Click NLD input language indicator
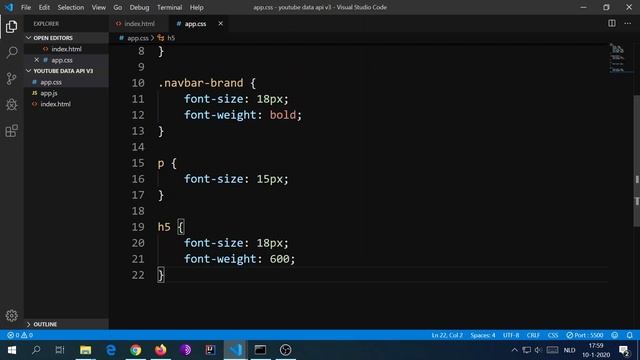The height and width of the screenshot is (360, 640). click(569, 350)
